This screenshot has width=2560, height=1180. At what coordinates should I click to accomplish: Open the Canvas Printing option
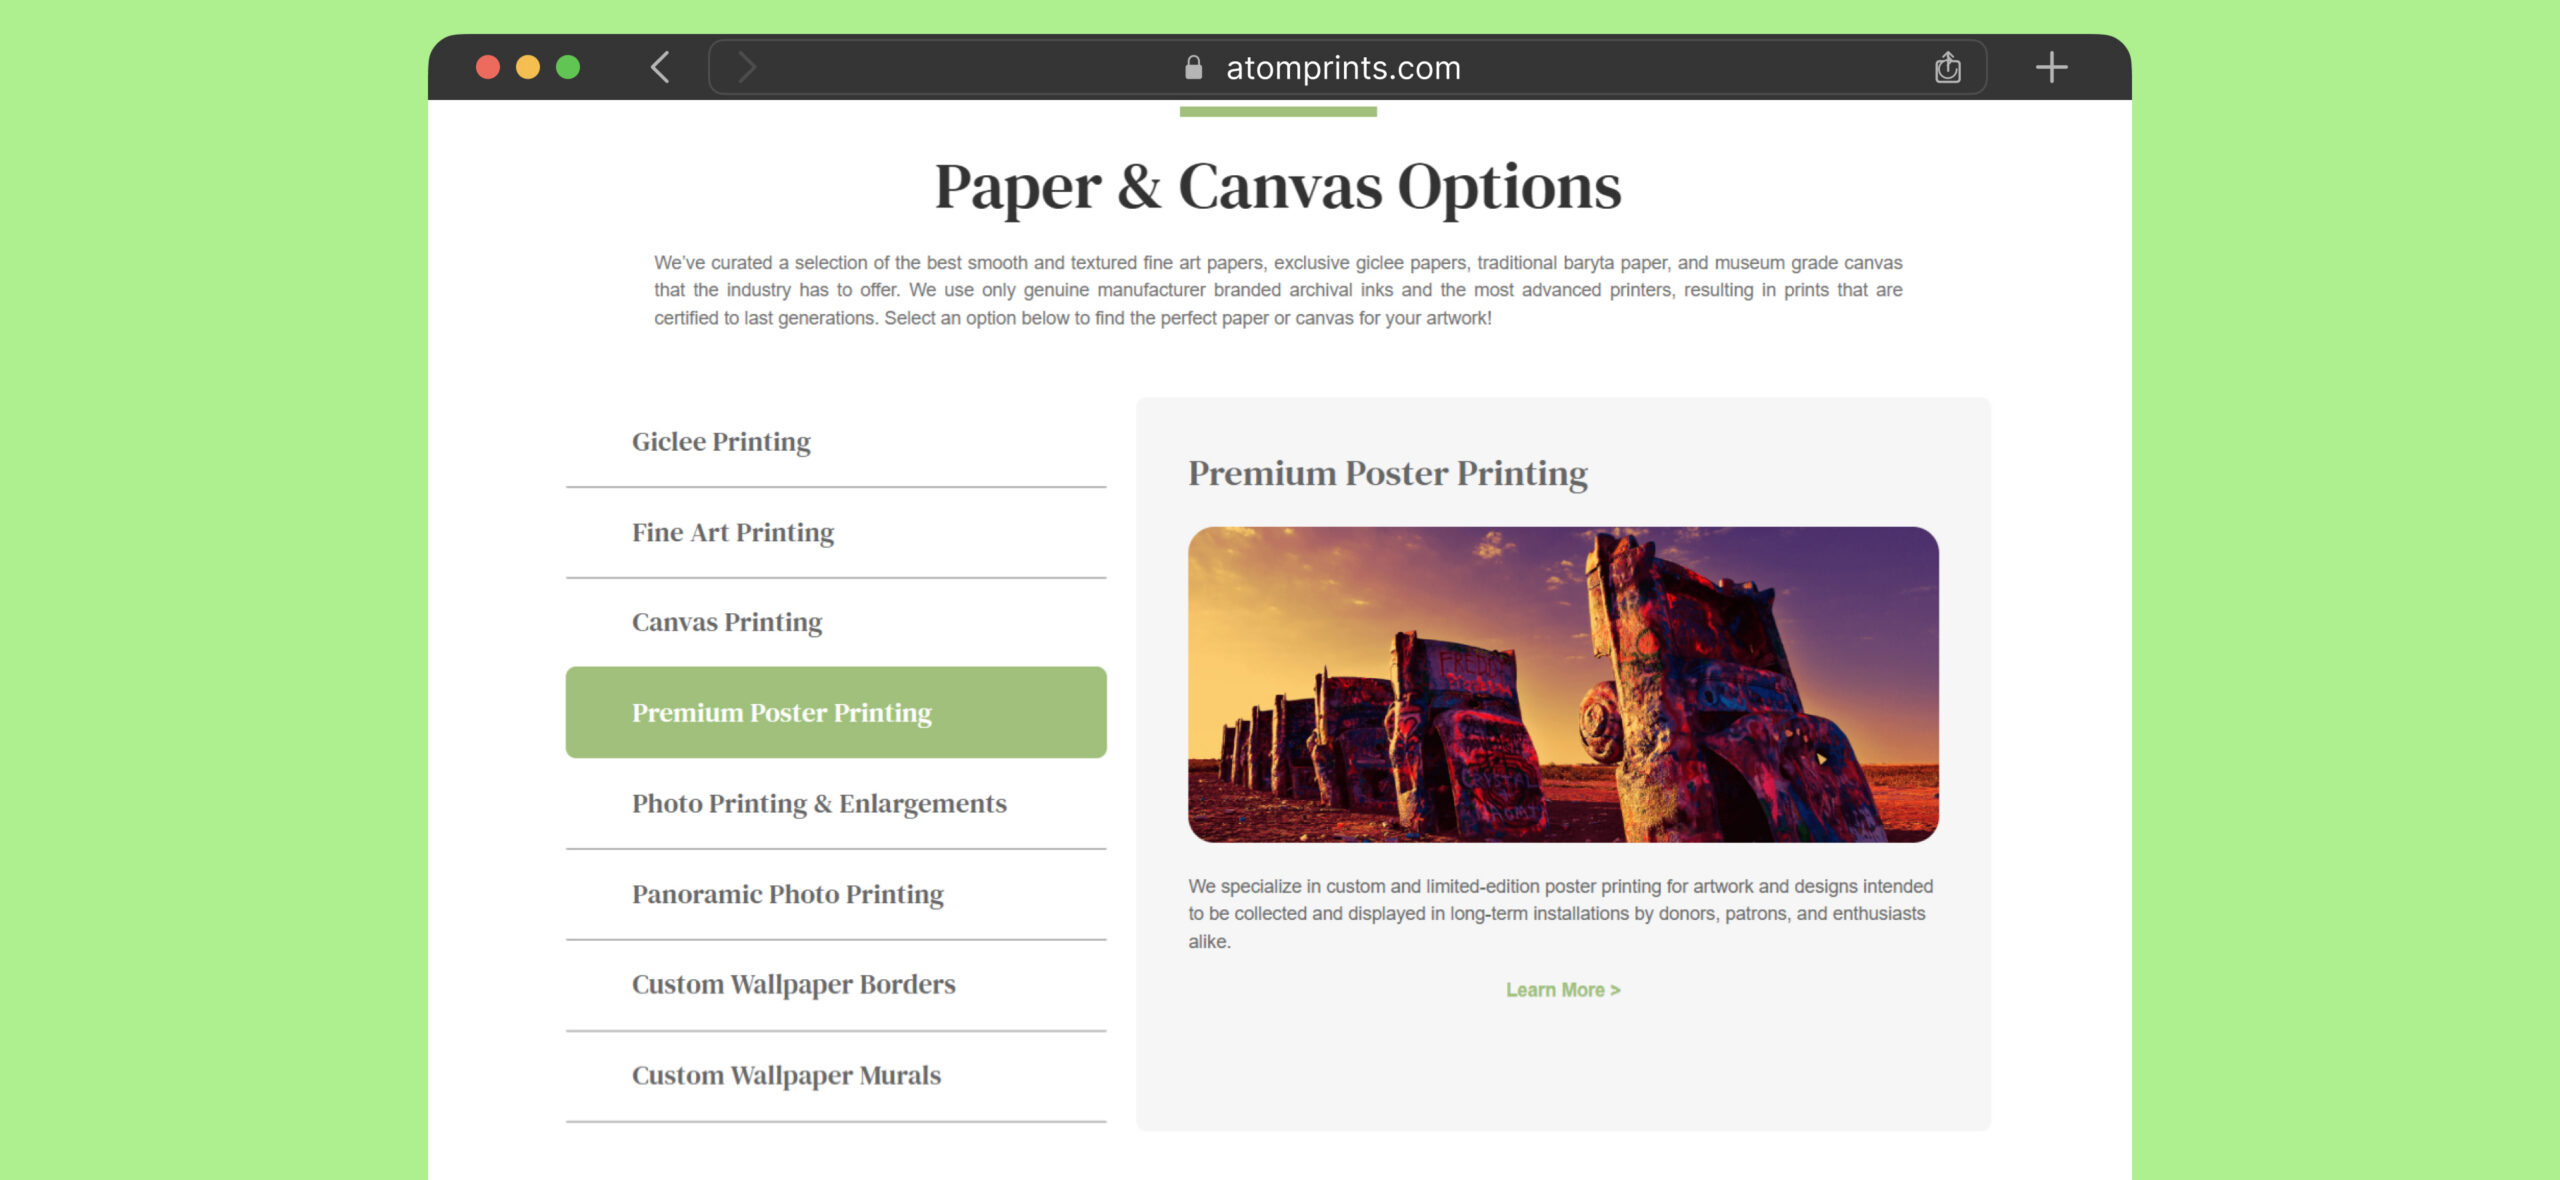(836, 622)
